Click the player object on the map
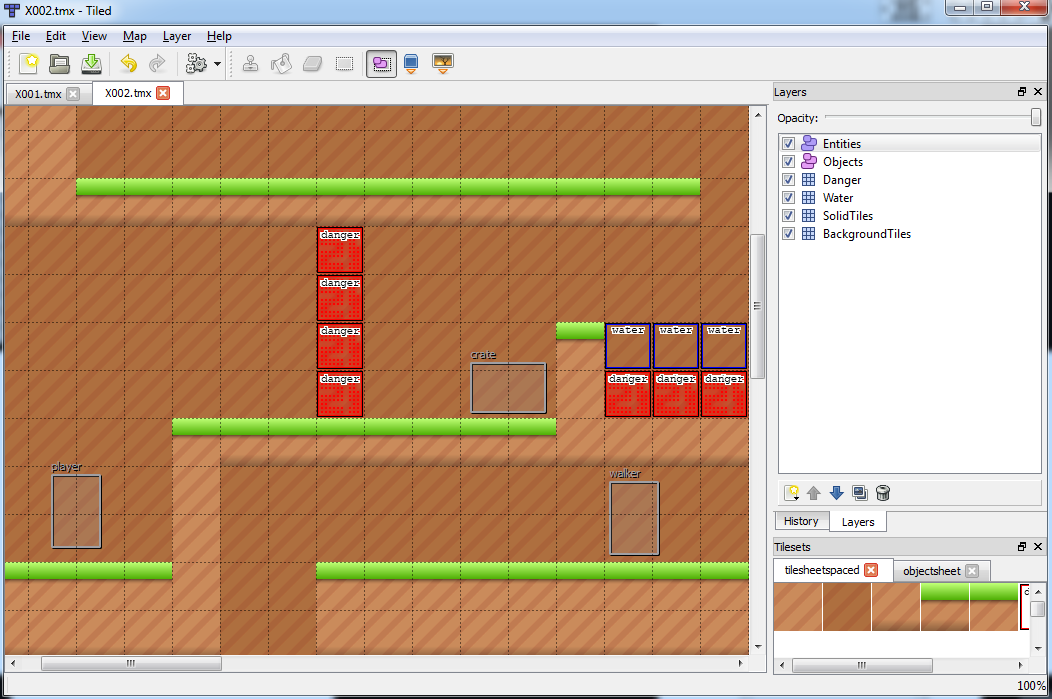The height and width of the screenshot is (699, 1052). click(76, 511)
